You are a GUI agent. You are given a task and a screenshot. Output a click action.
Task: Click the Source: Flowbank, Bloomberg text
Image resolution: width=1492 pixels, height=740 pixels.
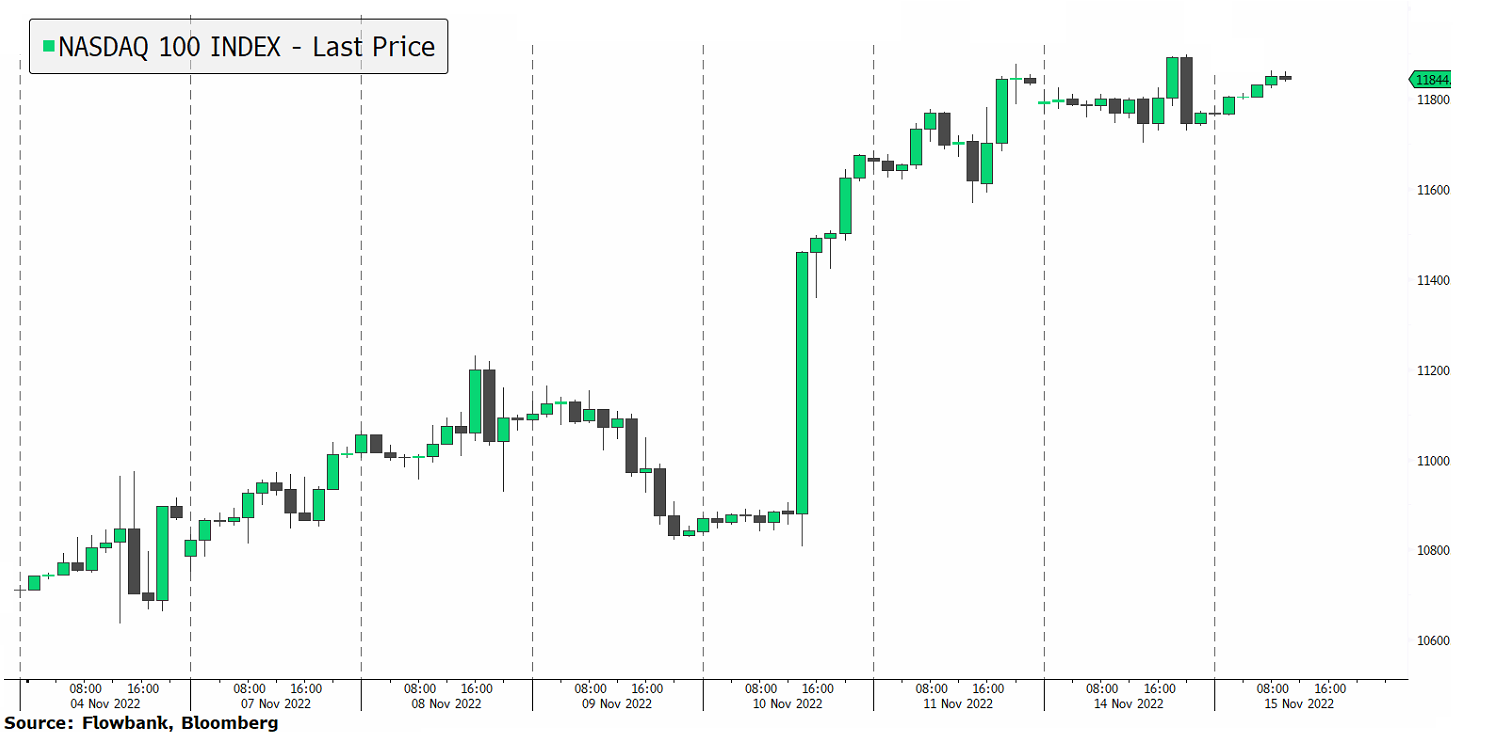tap(141, 723)
